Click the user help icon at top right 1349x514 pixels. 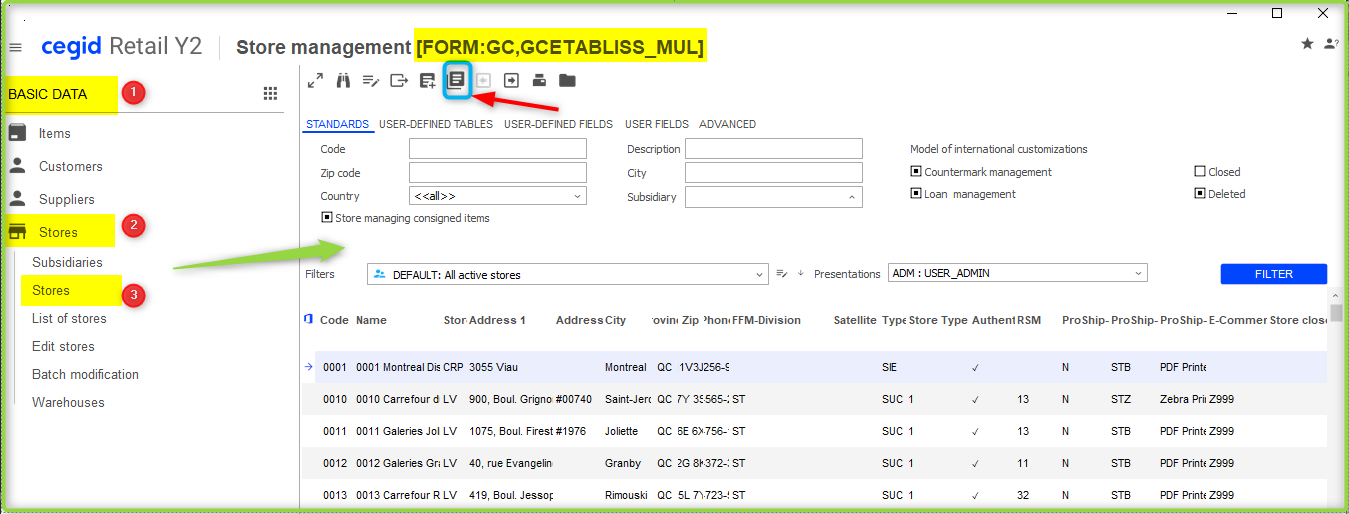point(1331,44)
